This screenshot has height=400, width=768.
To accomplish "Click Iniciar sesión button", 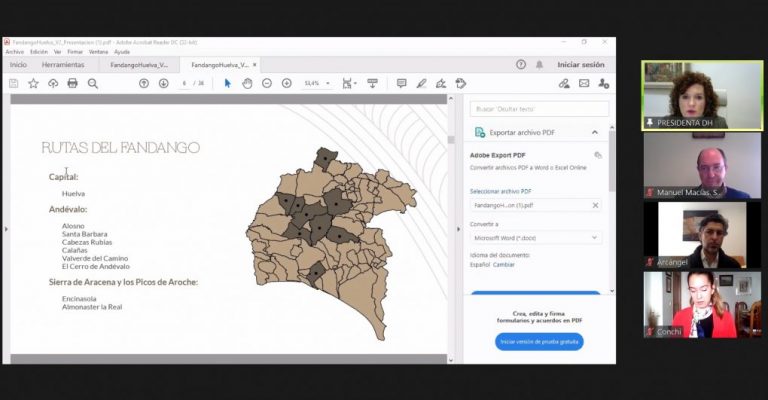I will (x=581, y=65).
